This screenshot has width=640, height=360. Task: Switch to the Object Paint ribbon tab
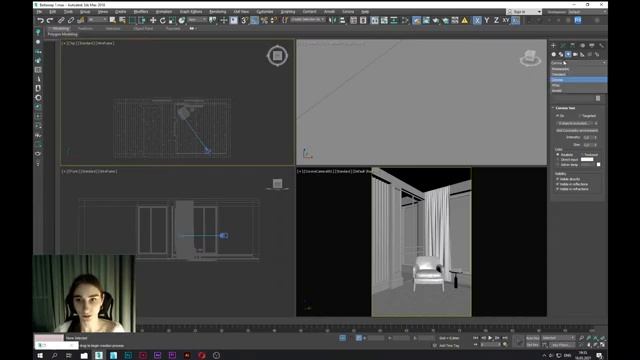(143, 29)
